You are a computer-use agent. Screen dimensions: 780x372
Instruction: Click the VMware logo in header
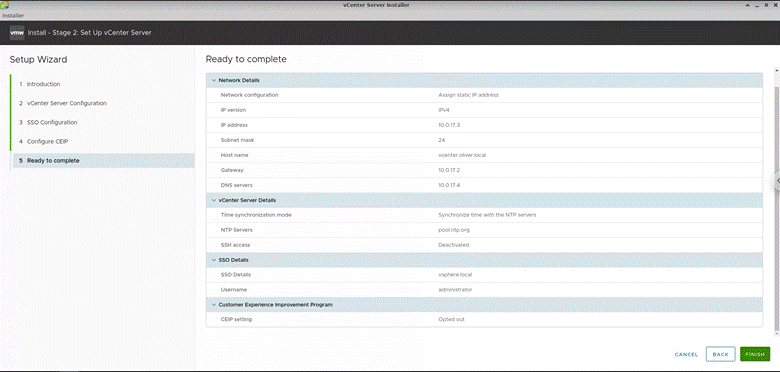17,33
